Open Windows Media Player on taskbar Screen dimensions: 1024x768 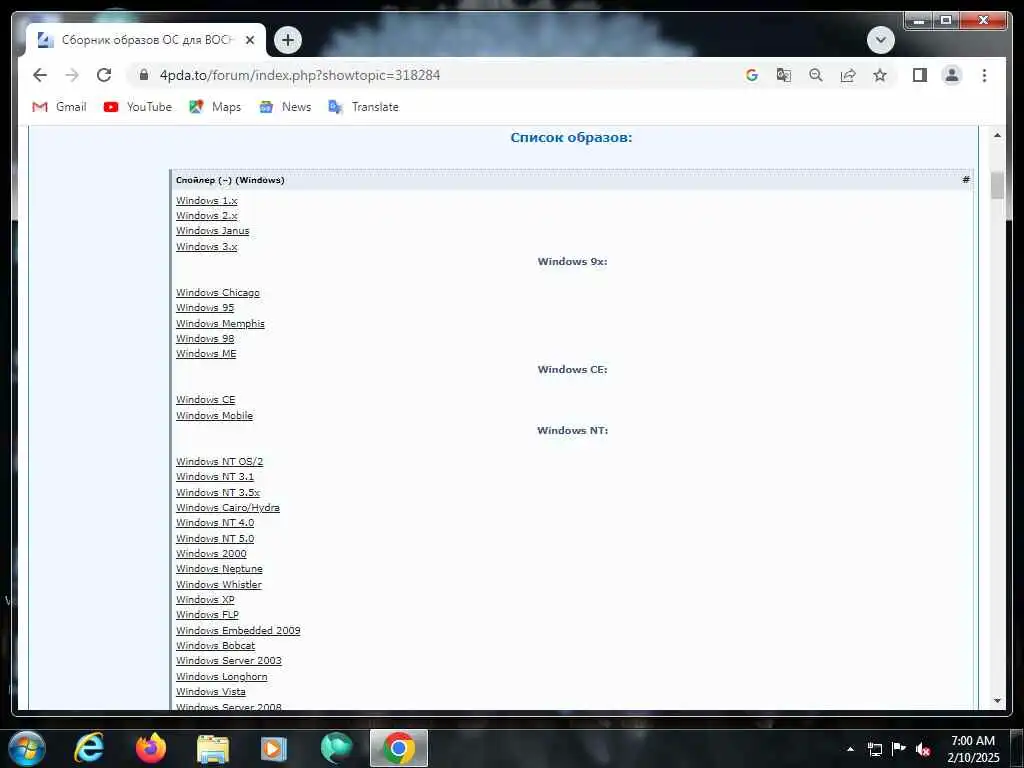[274, 749]
